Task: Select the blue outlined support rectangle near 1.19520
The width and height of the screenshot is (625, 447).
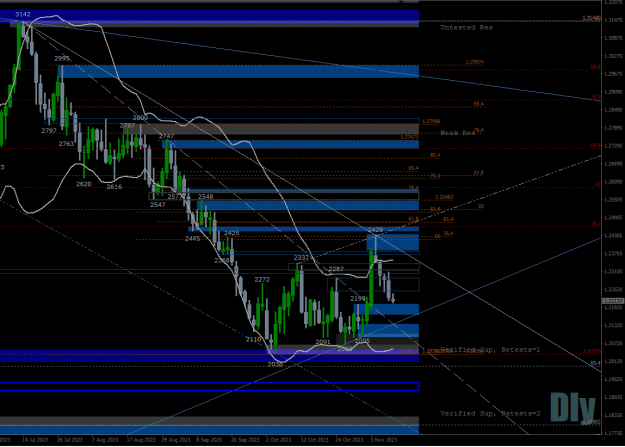Action: click(x=209, y=386)
